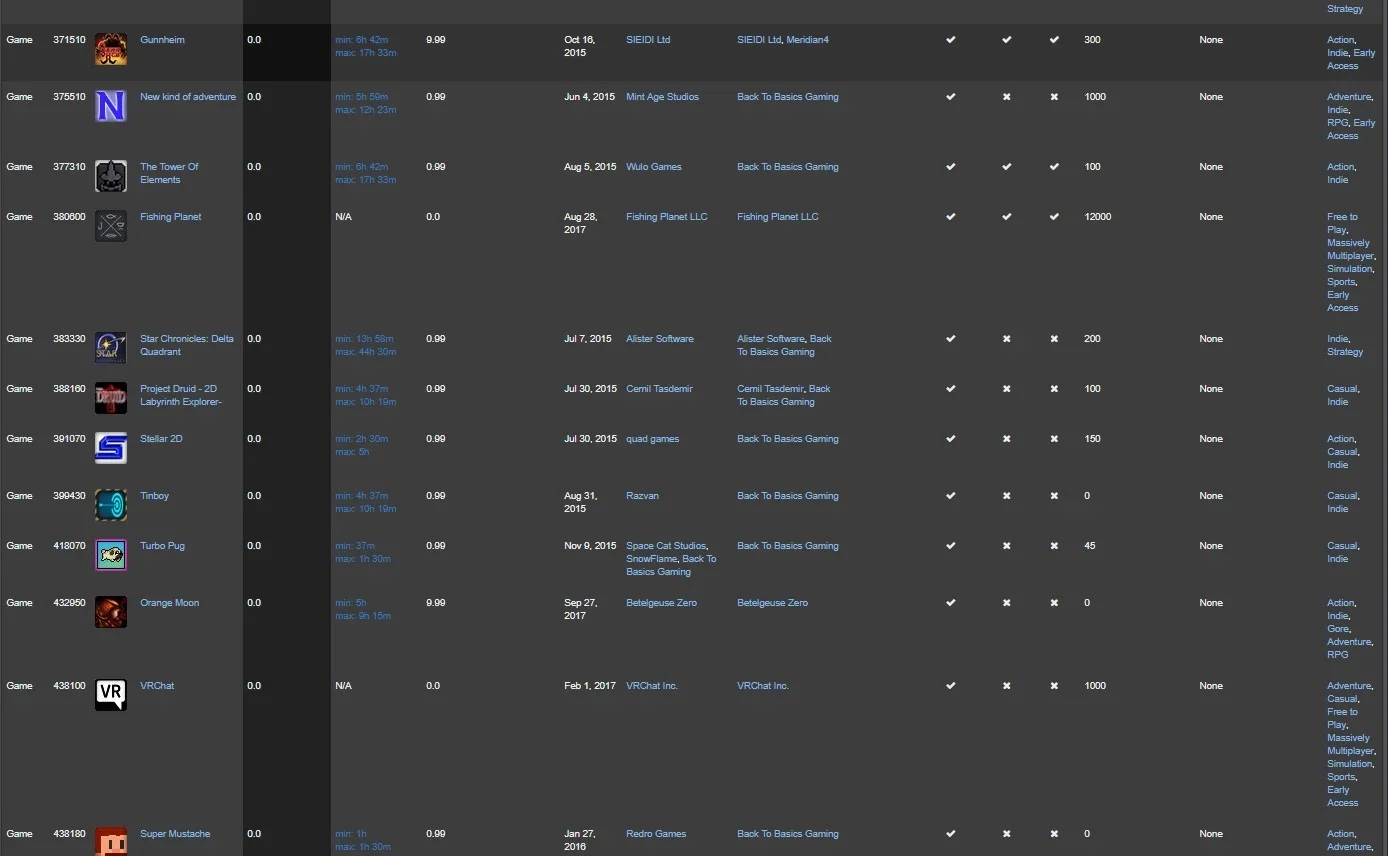Open the Turbo Pug title link
This screenshot has height=856, width=1388.
(162, 546)
